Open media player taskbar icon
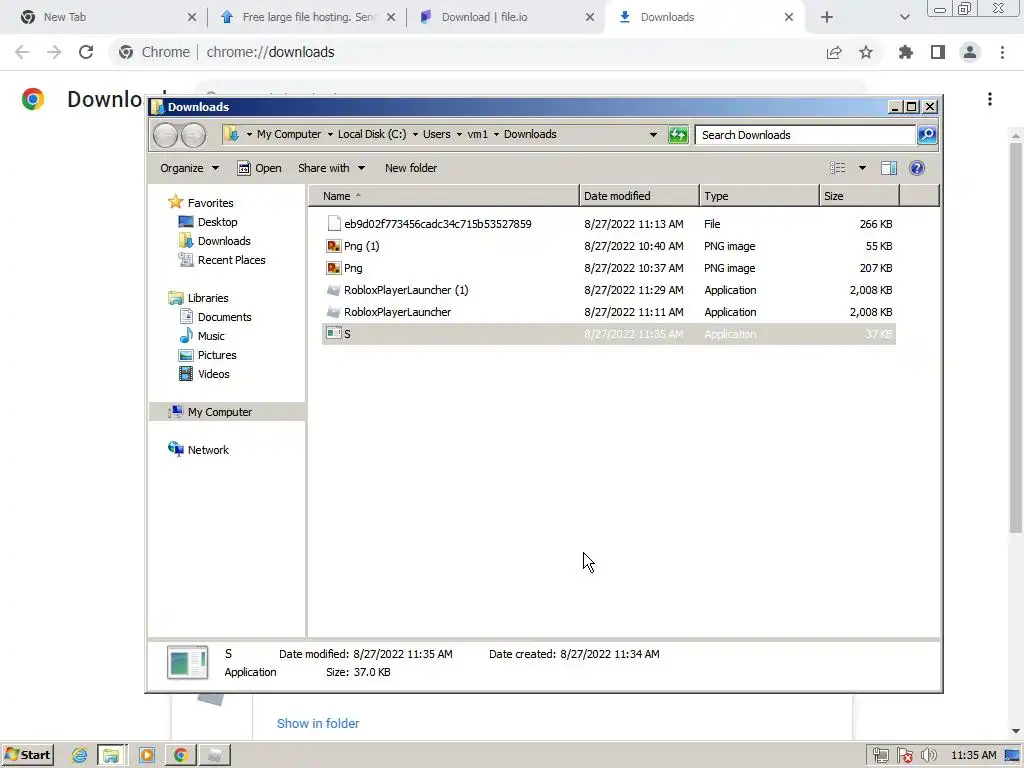This screenshot has height=768, width=1024. pyautogui.click(x=147, y=756)
